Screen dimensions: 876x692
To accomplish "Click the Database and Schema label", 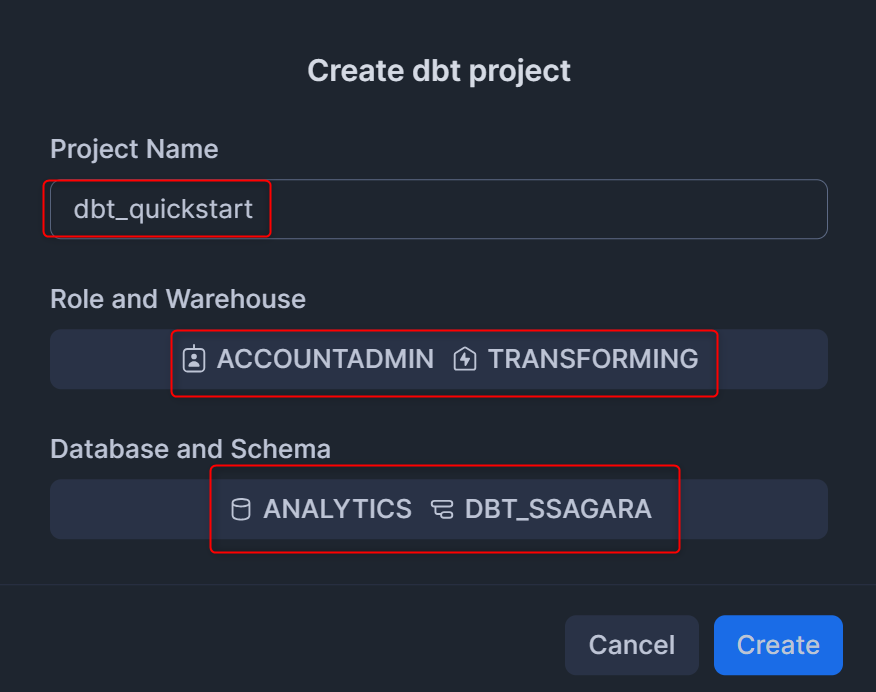I will [191, 449].
